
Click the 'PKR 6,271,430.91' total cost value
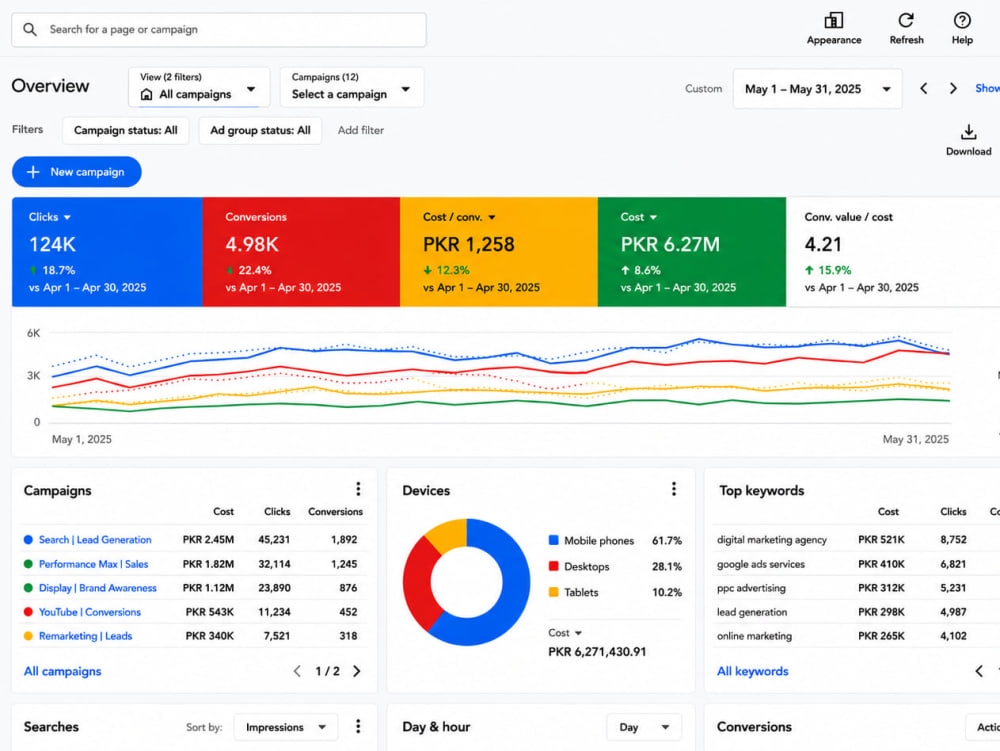(597, 652)
